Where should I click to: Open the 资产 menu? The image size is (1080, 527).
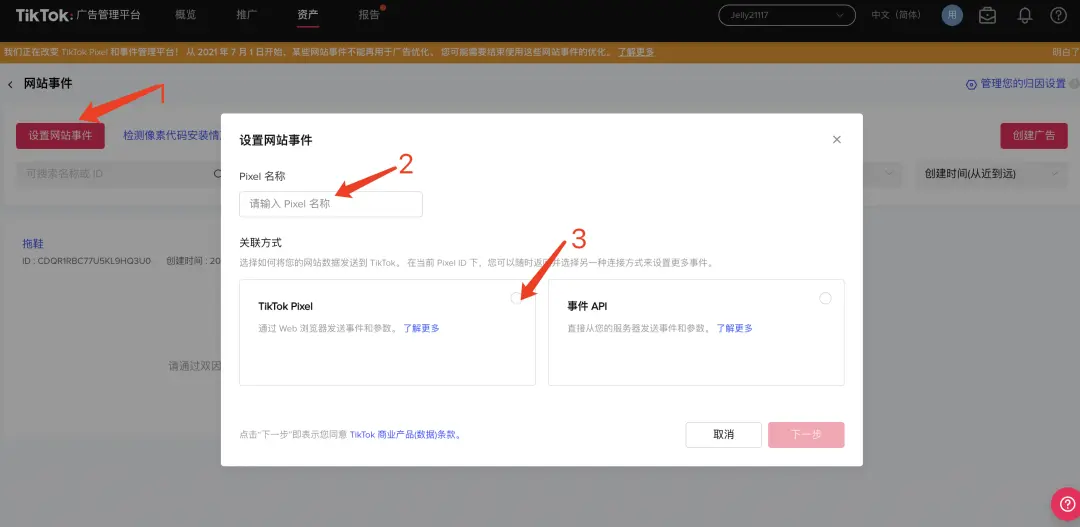click(x=308, y=14)
